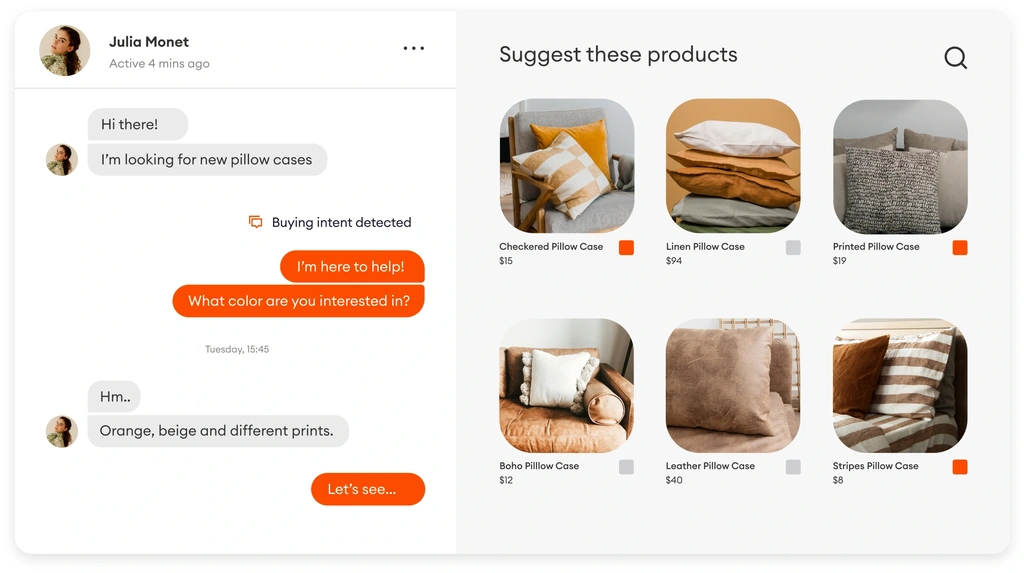Click the Stripes Pillow Case image
This screenshot has height=573, width=1024.
900,385
